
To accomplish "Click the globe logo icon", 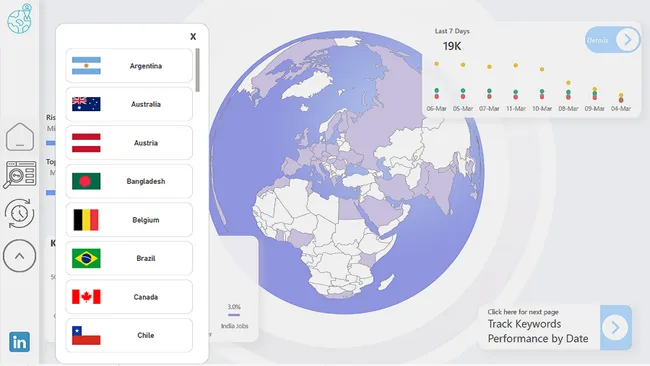I will click(x=19, y=19).
